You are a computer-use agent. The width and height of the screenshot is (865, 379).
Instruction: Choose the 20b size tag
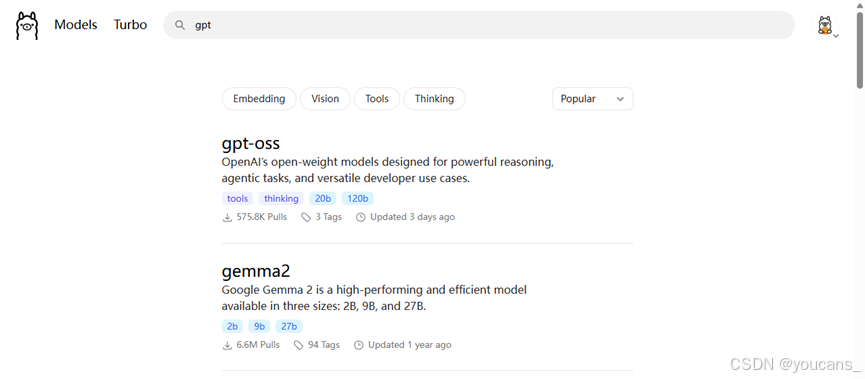coord(323,199)
